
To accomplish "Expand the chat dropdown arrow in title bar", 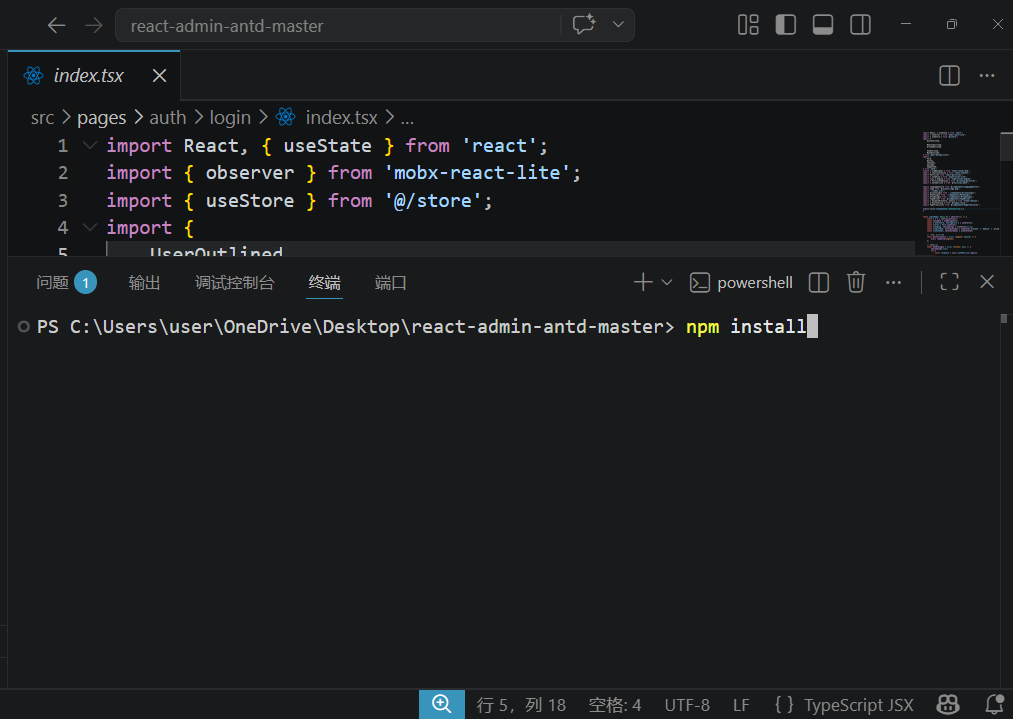I will coord(618,25).
